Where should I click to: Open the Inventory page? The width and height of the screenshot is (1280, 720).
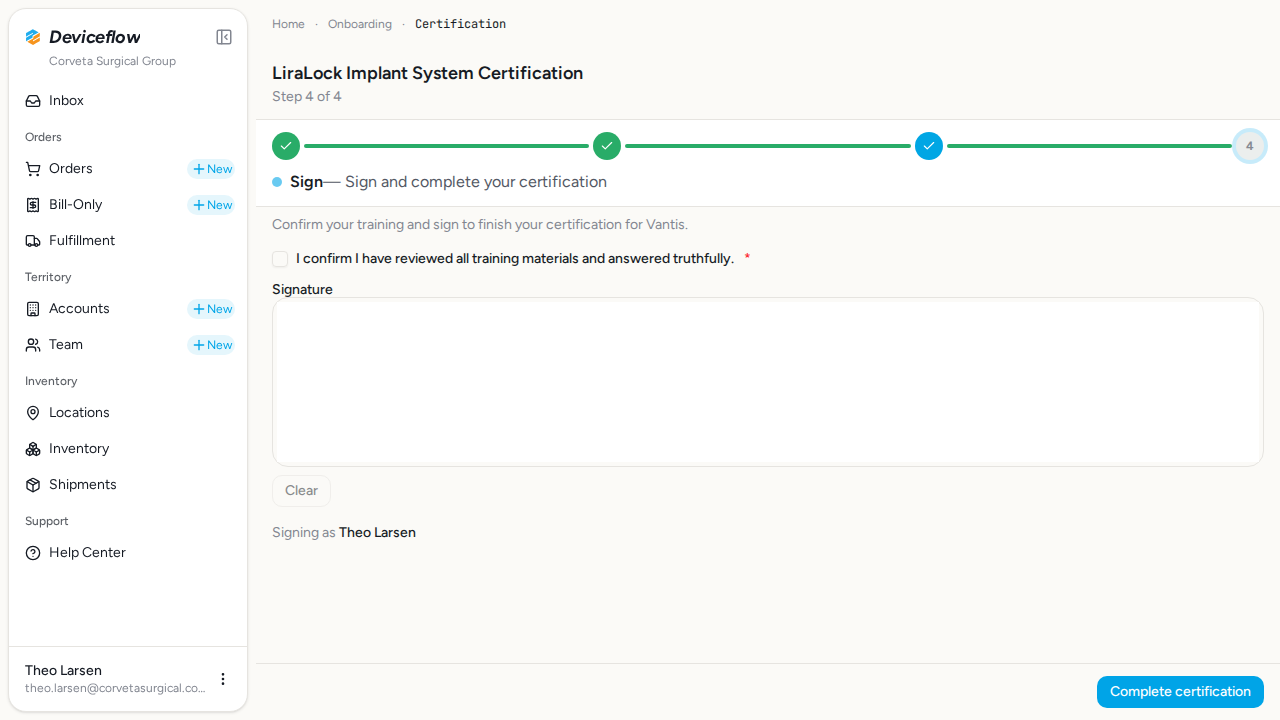click(x=128, y=449)
